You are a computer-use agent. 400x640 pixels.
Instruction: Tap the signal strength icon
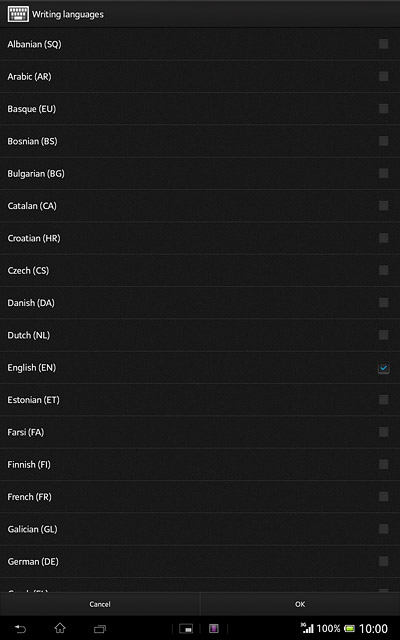click(307, 628)
